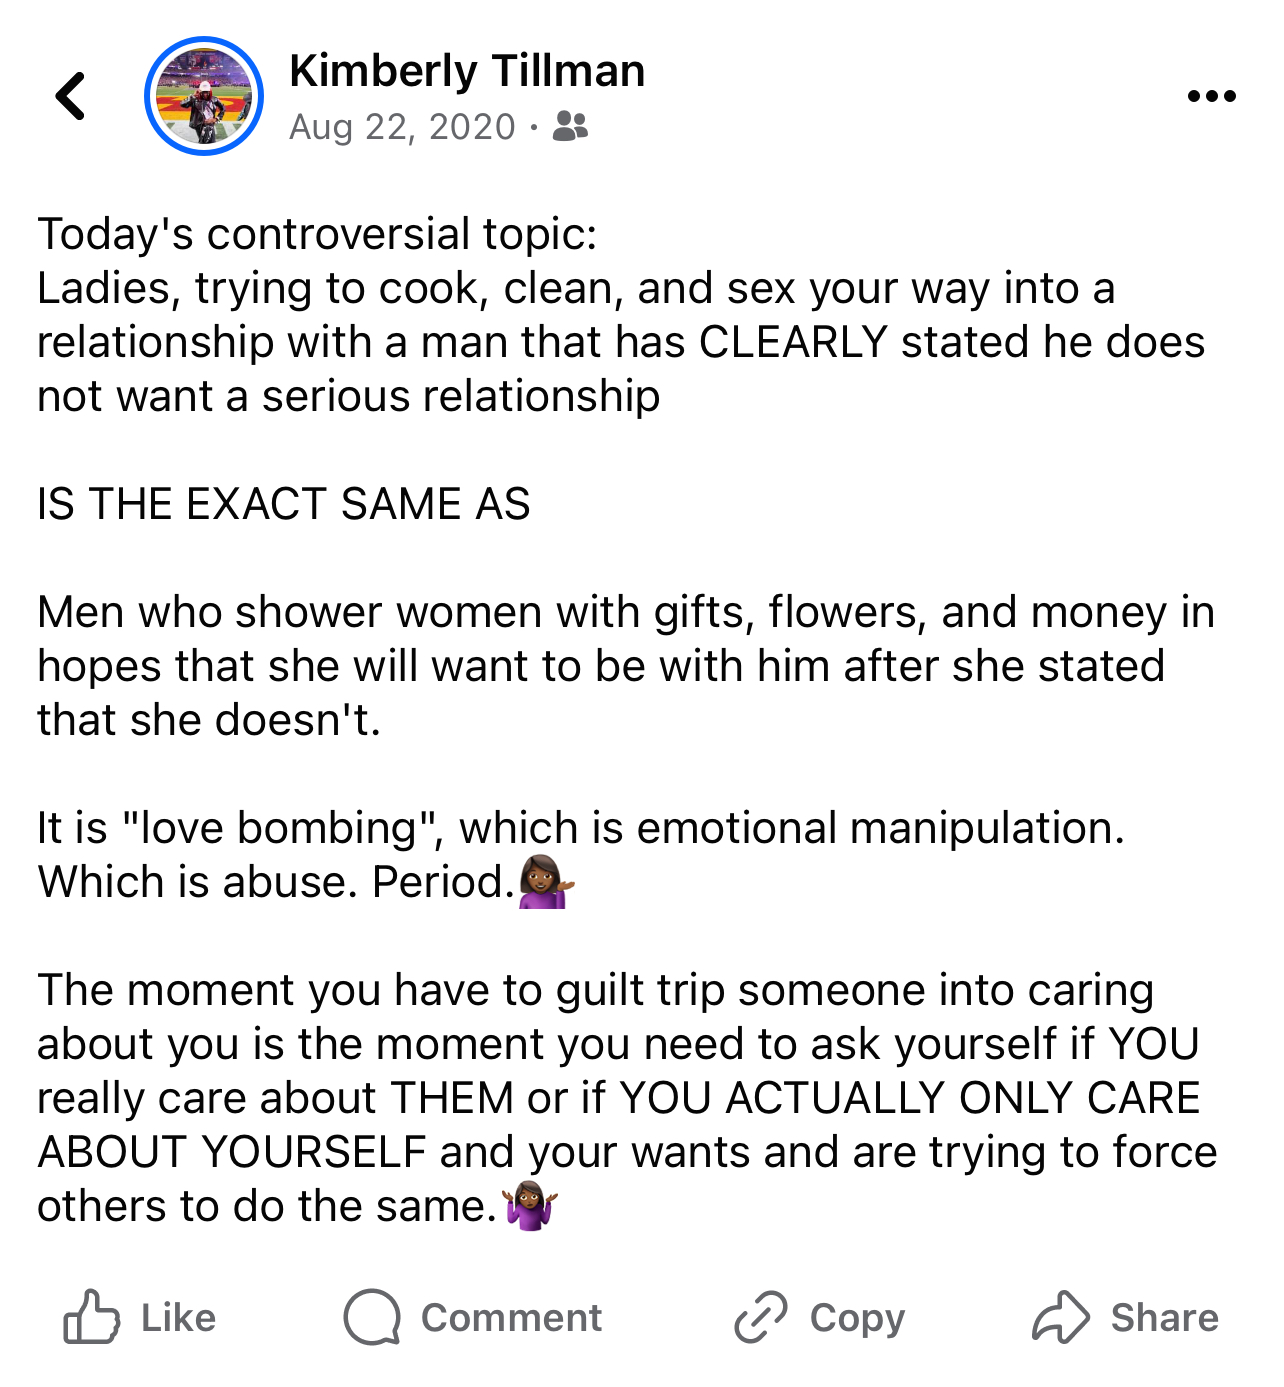This screenshot has width=1284, height=1387.
Task: Go back using the left chevron arrow
Action: [70, 96]
